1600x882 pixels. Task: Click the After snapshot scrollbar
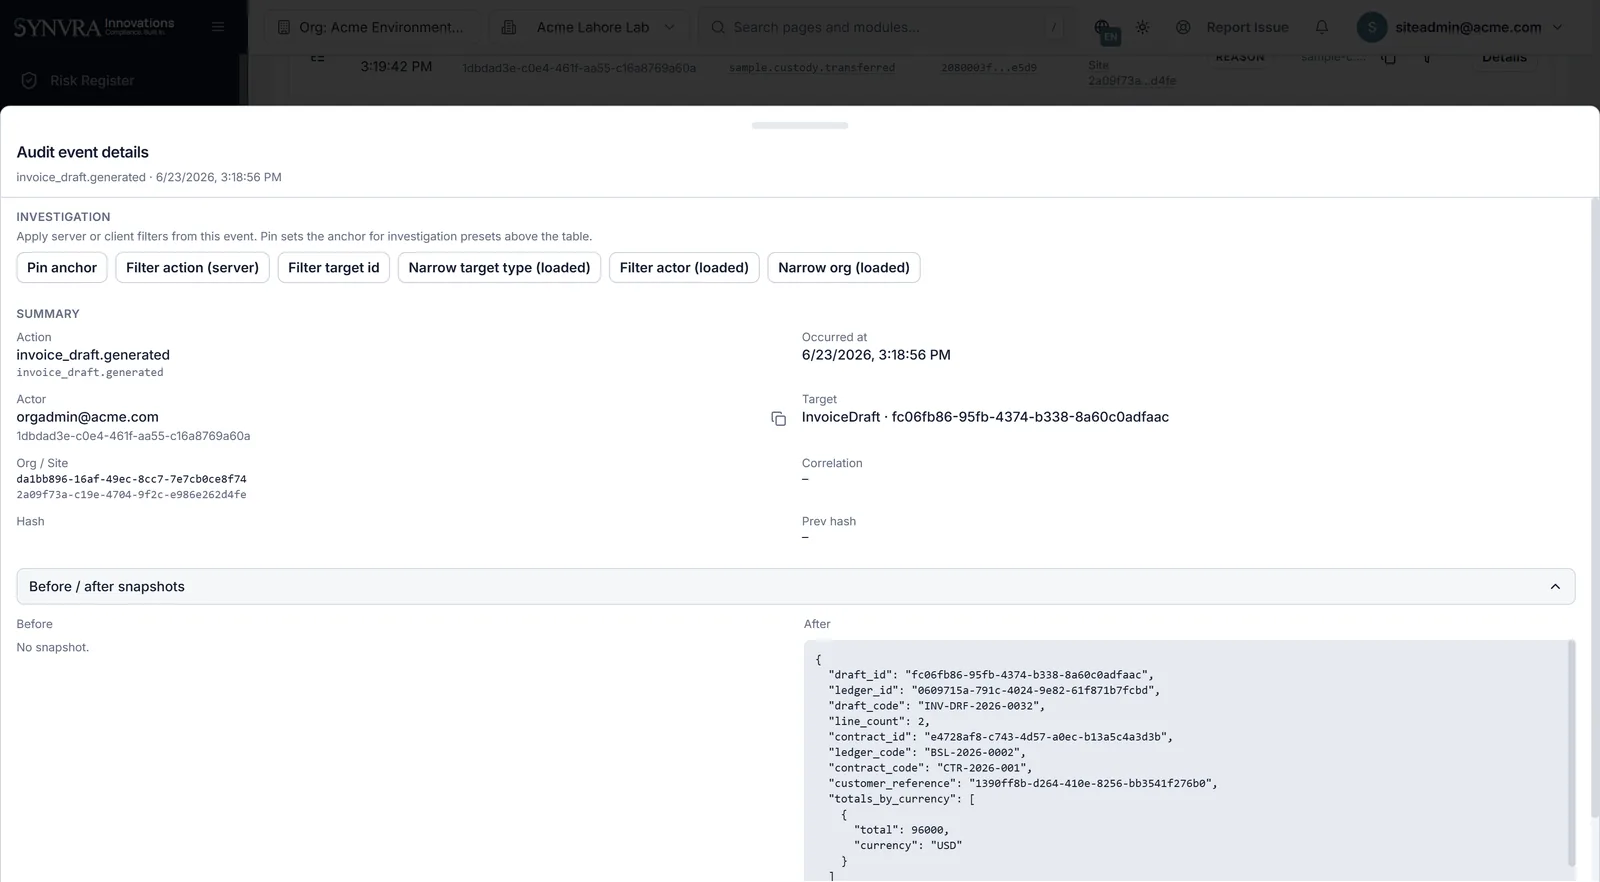pyautogui.click(x=1571, y=753)
